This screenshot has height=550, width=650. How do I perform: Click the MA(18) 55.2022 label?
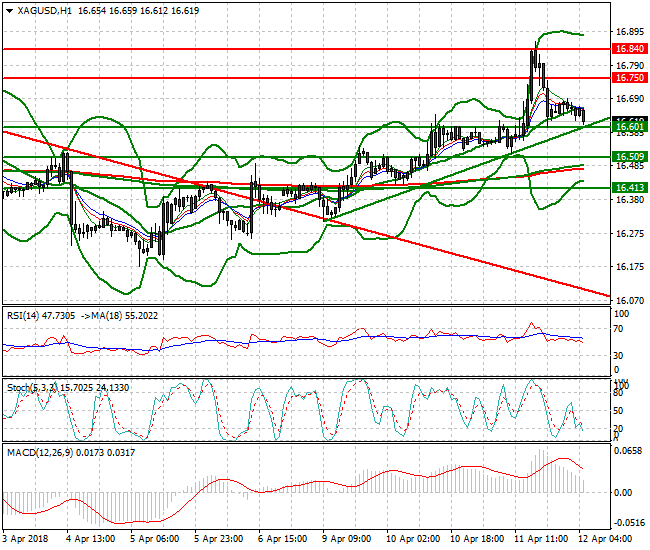[125, 316]
